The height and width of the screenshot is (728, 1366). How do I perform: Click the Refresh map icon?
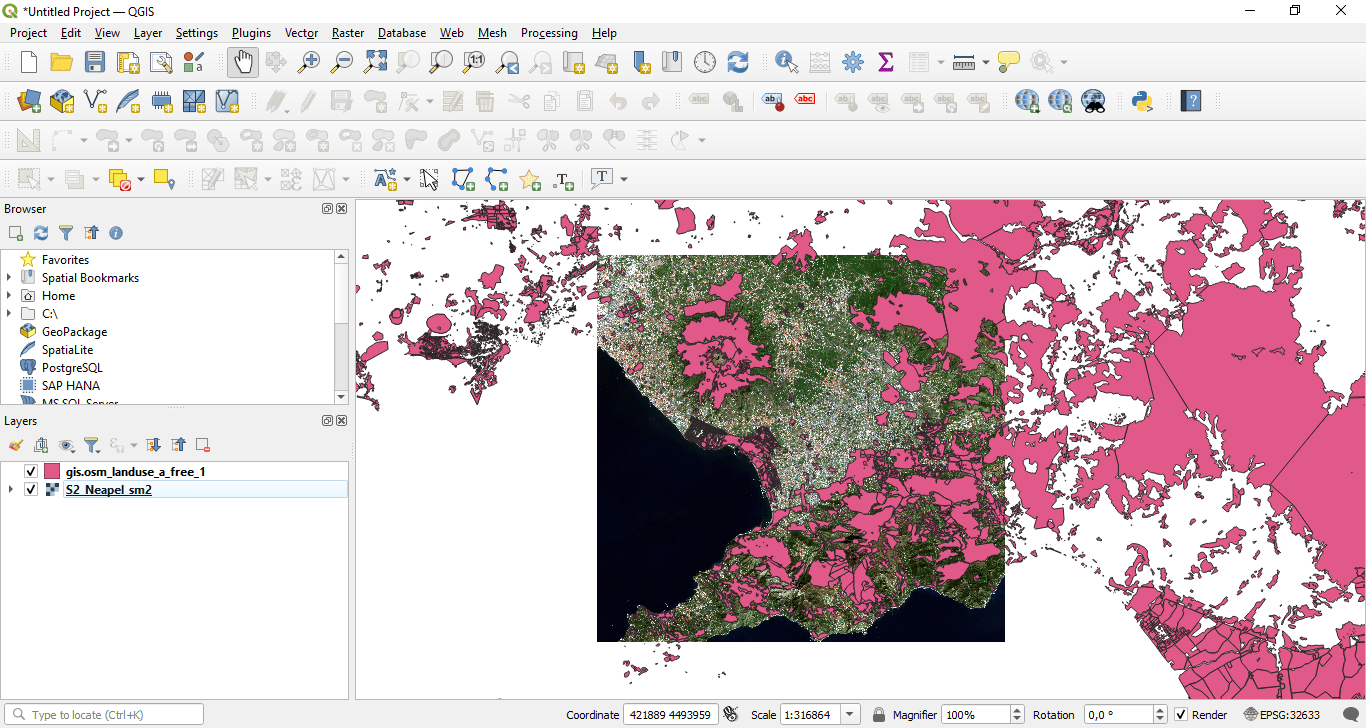pos(738,62)
